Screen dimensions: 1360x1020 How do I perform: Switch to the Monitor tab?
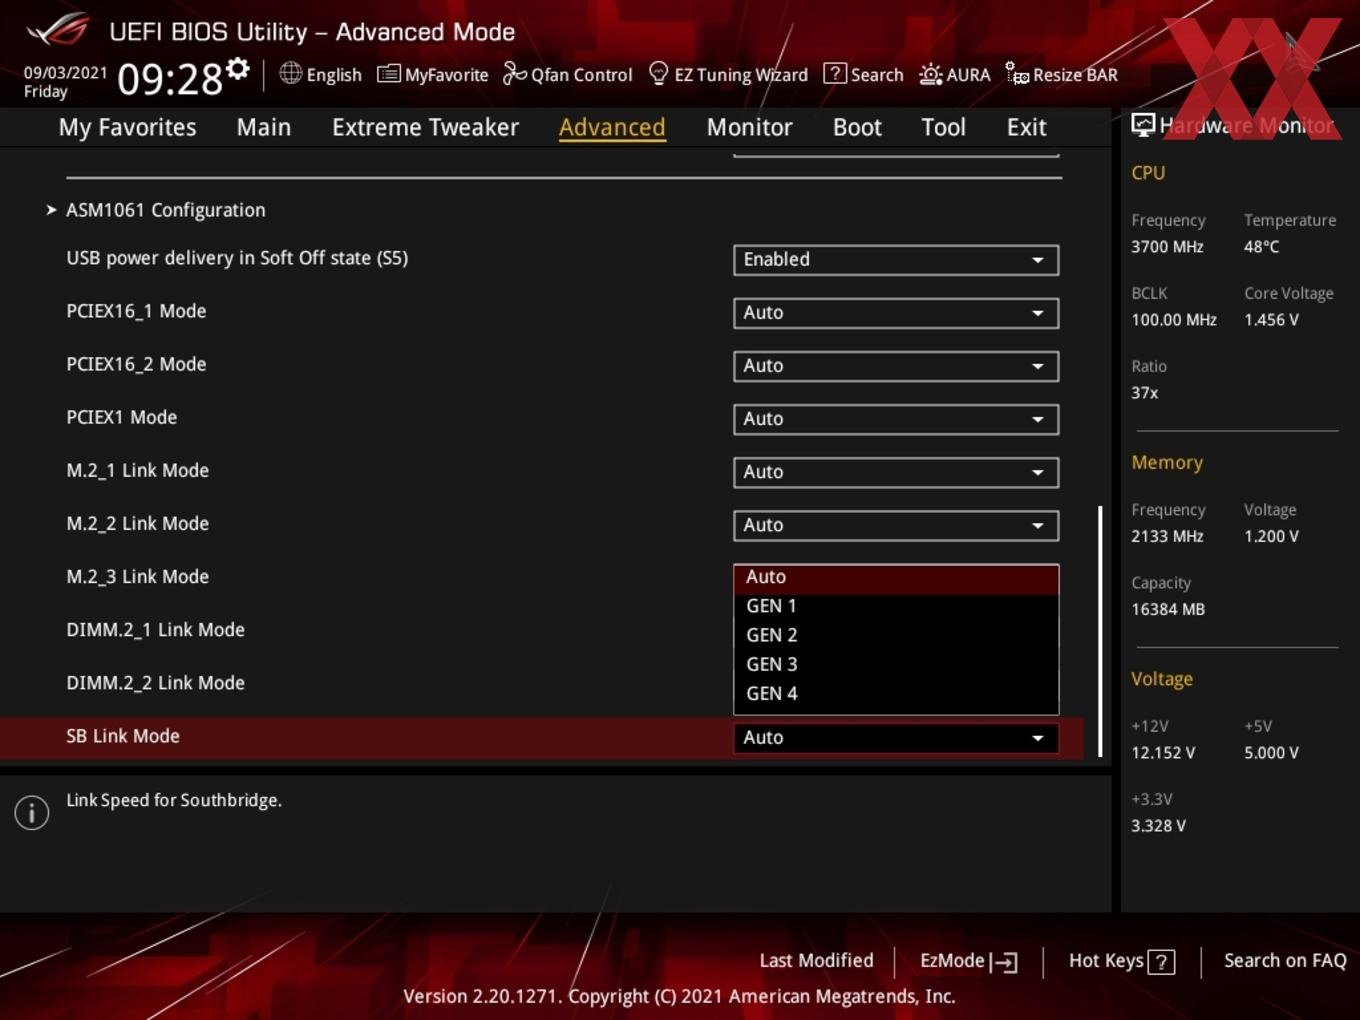click(x=749, y=127)
